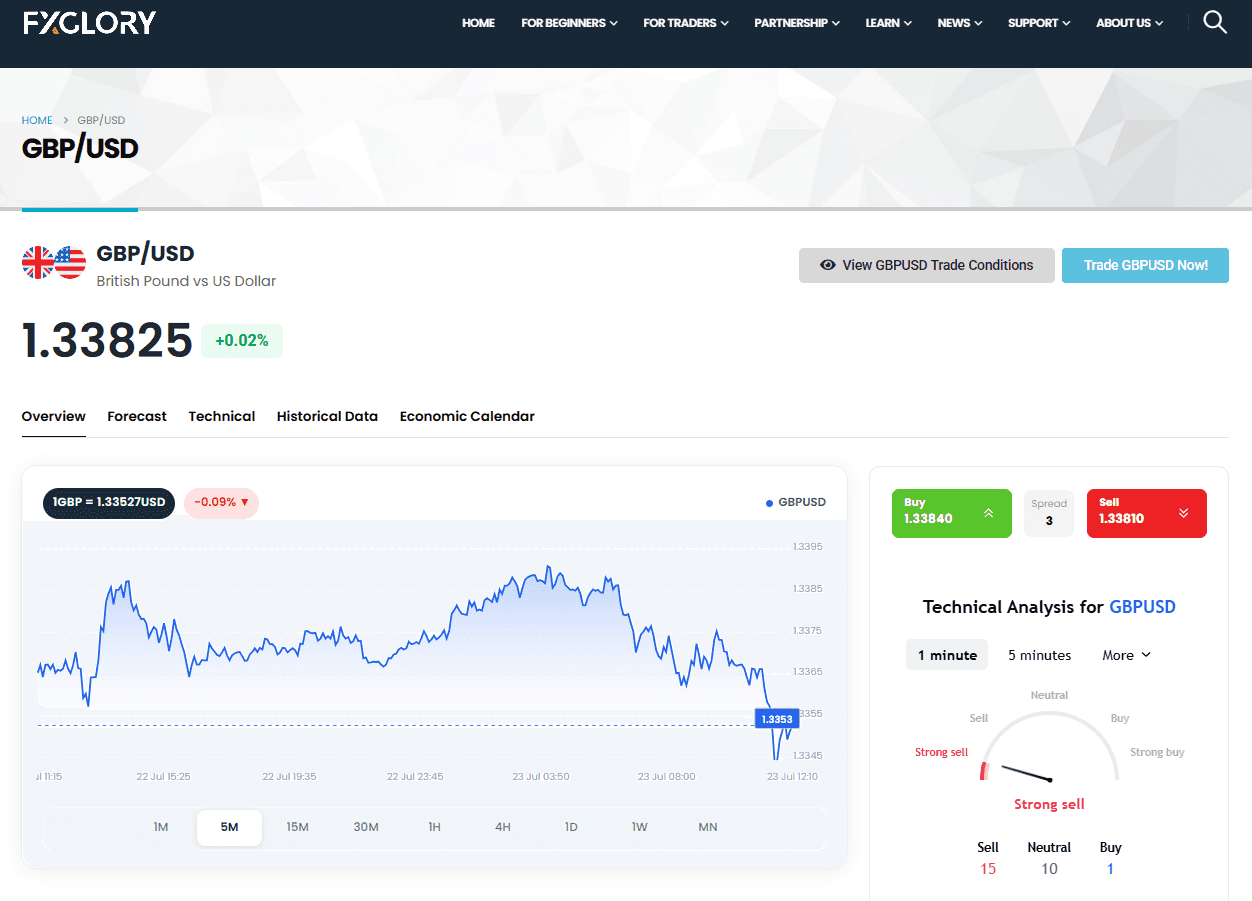Select the 1M chart timeframe
This screenshot has height=901, width=1252.
click(161, 827)
